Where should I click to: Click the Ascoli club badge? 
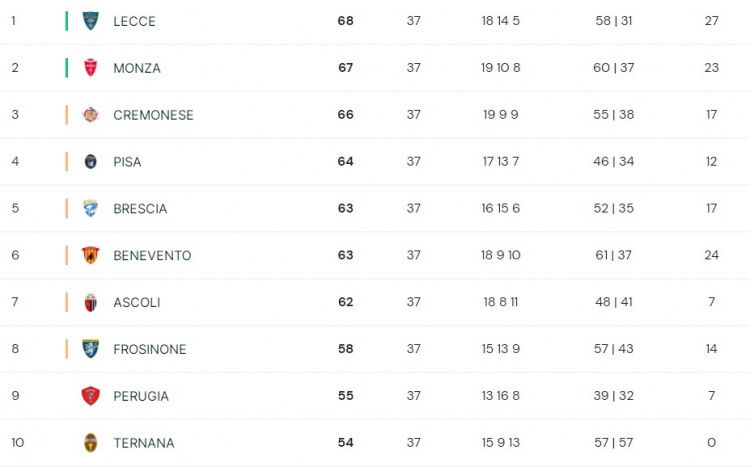90,302
